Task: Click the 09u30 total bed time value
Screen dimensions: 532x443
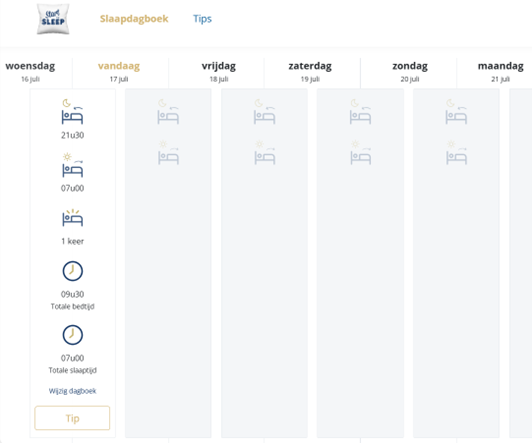Action: [73, 294]
